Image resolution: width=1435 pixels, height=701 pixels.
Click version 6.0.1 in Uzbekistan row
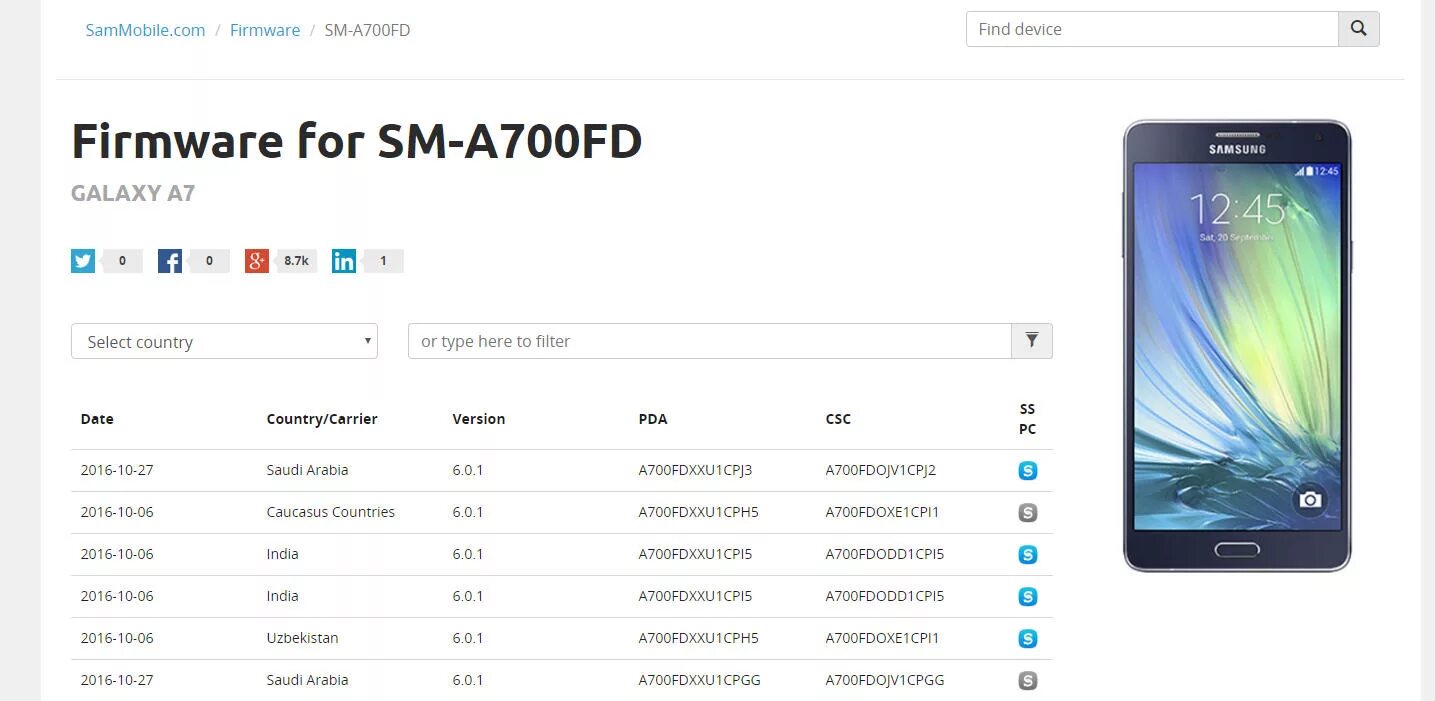coord(468,638)
